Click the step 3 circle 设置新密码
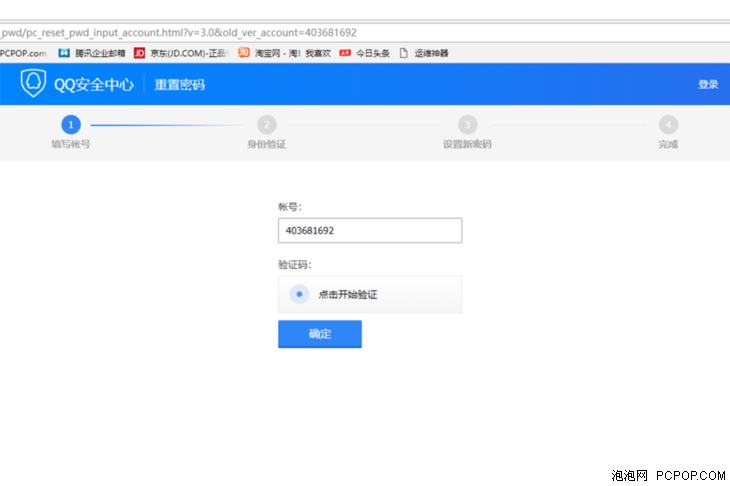 coord(467,125)
